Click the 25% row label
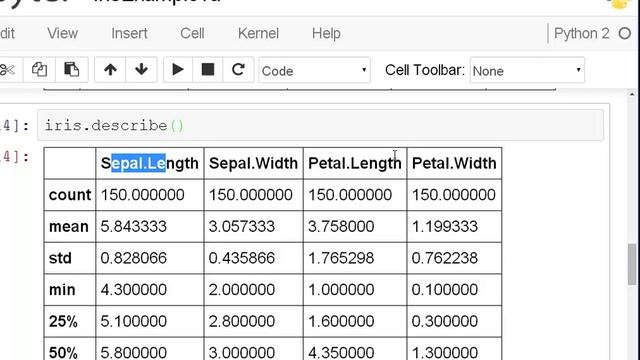This screenshot has width=640, height=360. (63, 321)
